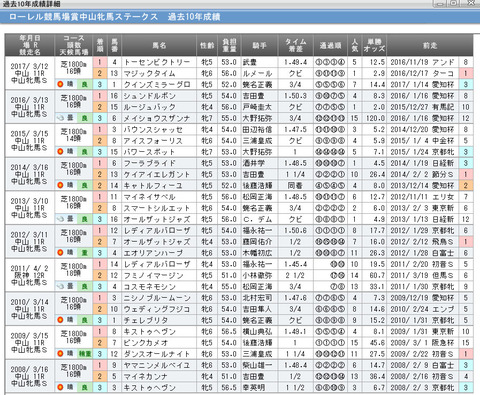Click jockey name 横山典弘
The height and width of the screenshot is (395, 480).
(x=257, y=332)
